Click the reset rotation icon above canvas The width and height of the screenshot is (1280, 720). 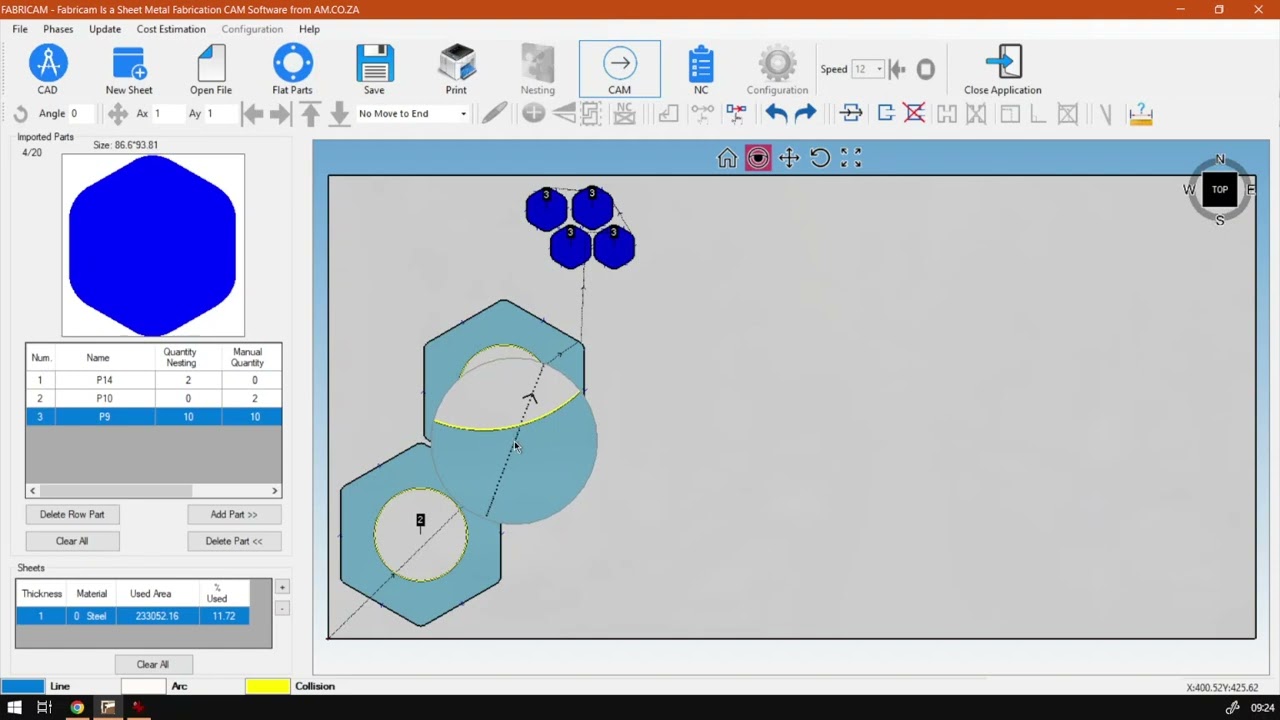pos(820,158)
